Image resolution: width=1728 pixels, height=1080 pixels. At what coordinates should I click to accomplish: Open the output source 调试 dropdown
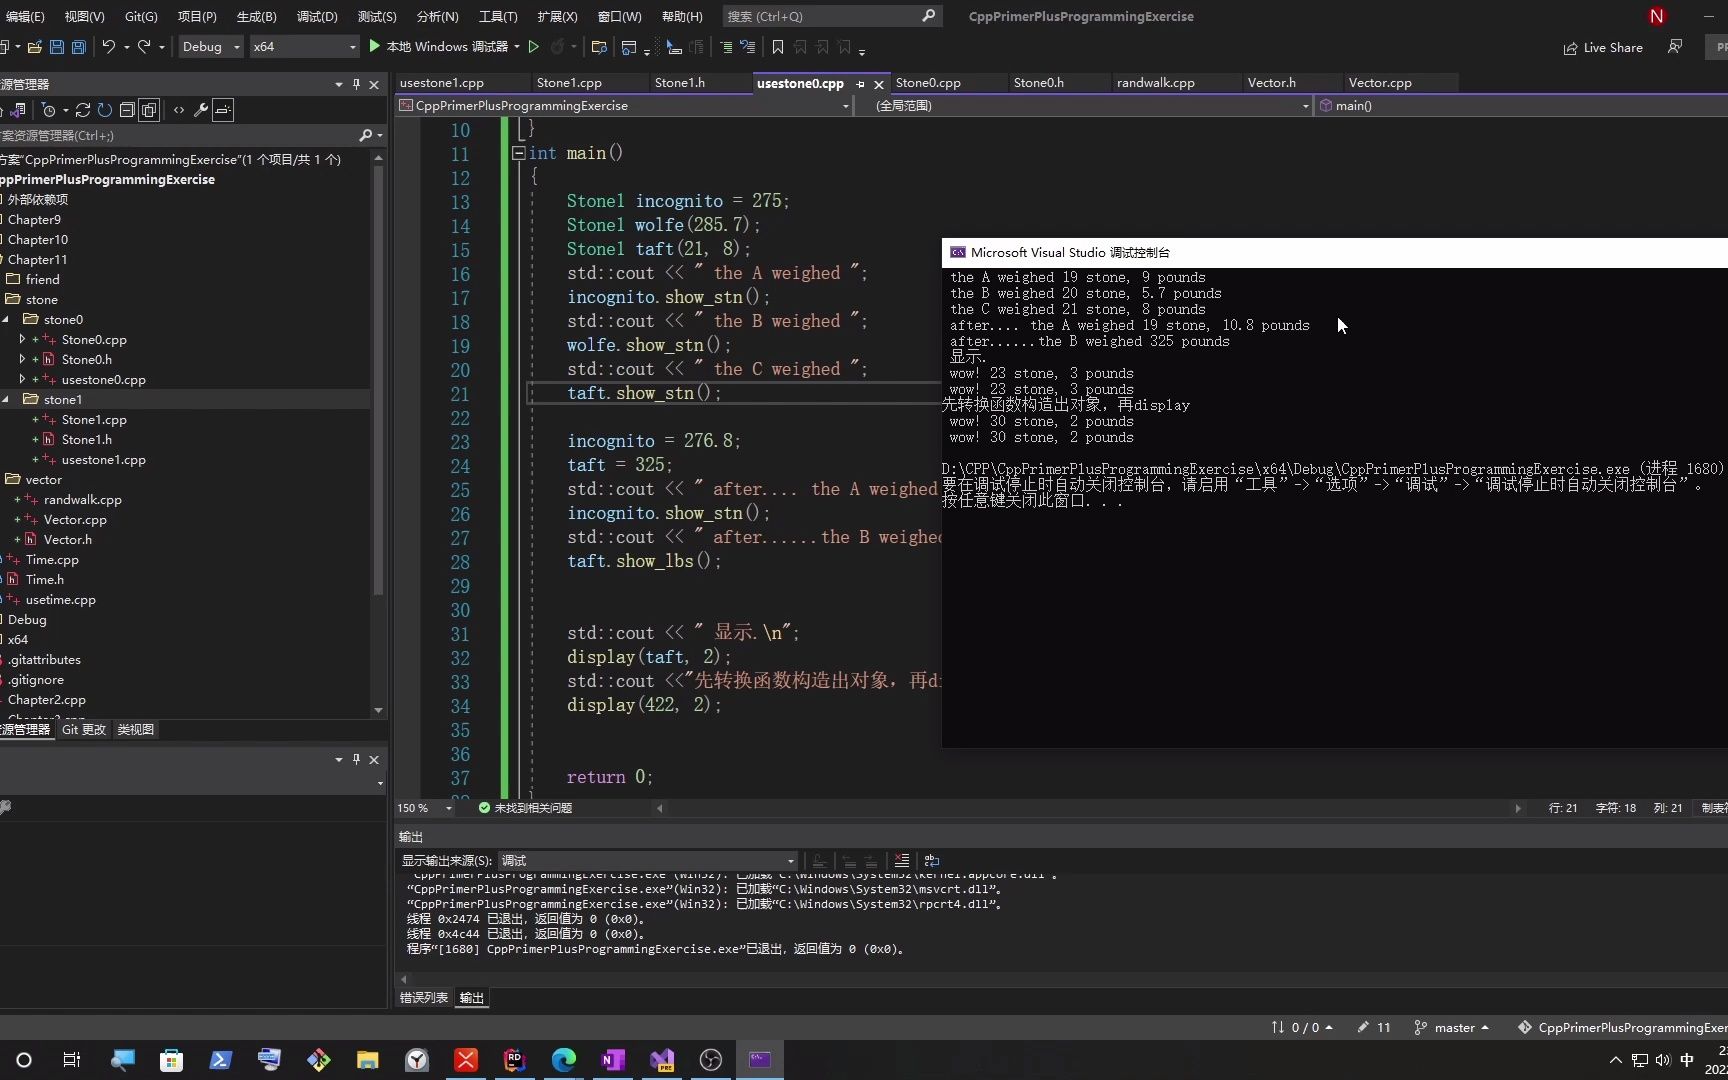click(648, 861)
